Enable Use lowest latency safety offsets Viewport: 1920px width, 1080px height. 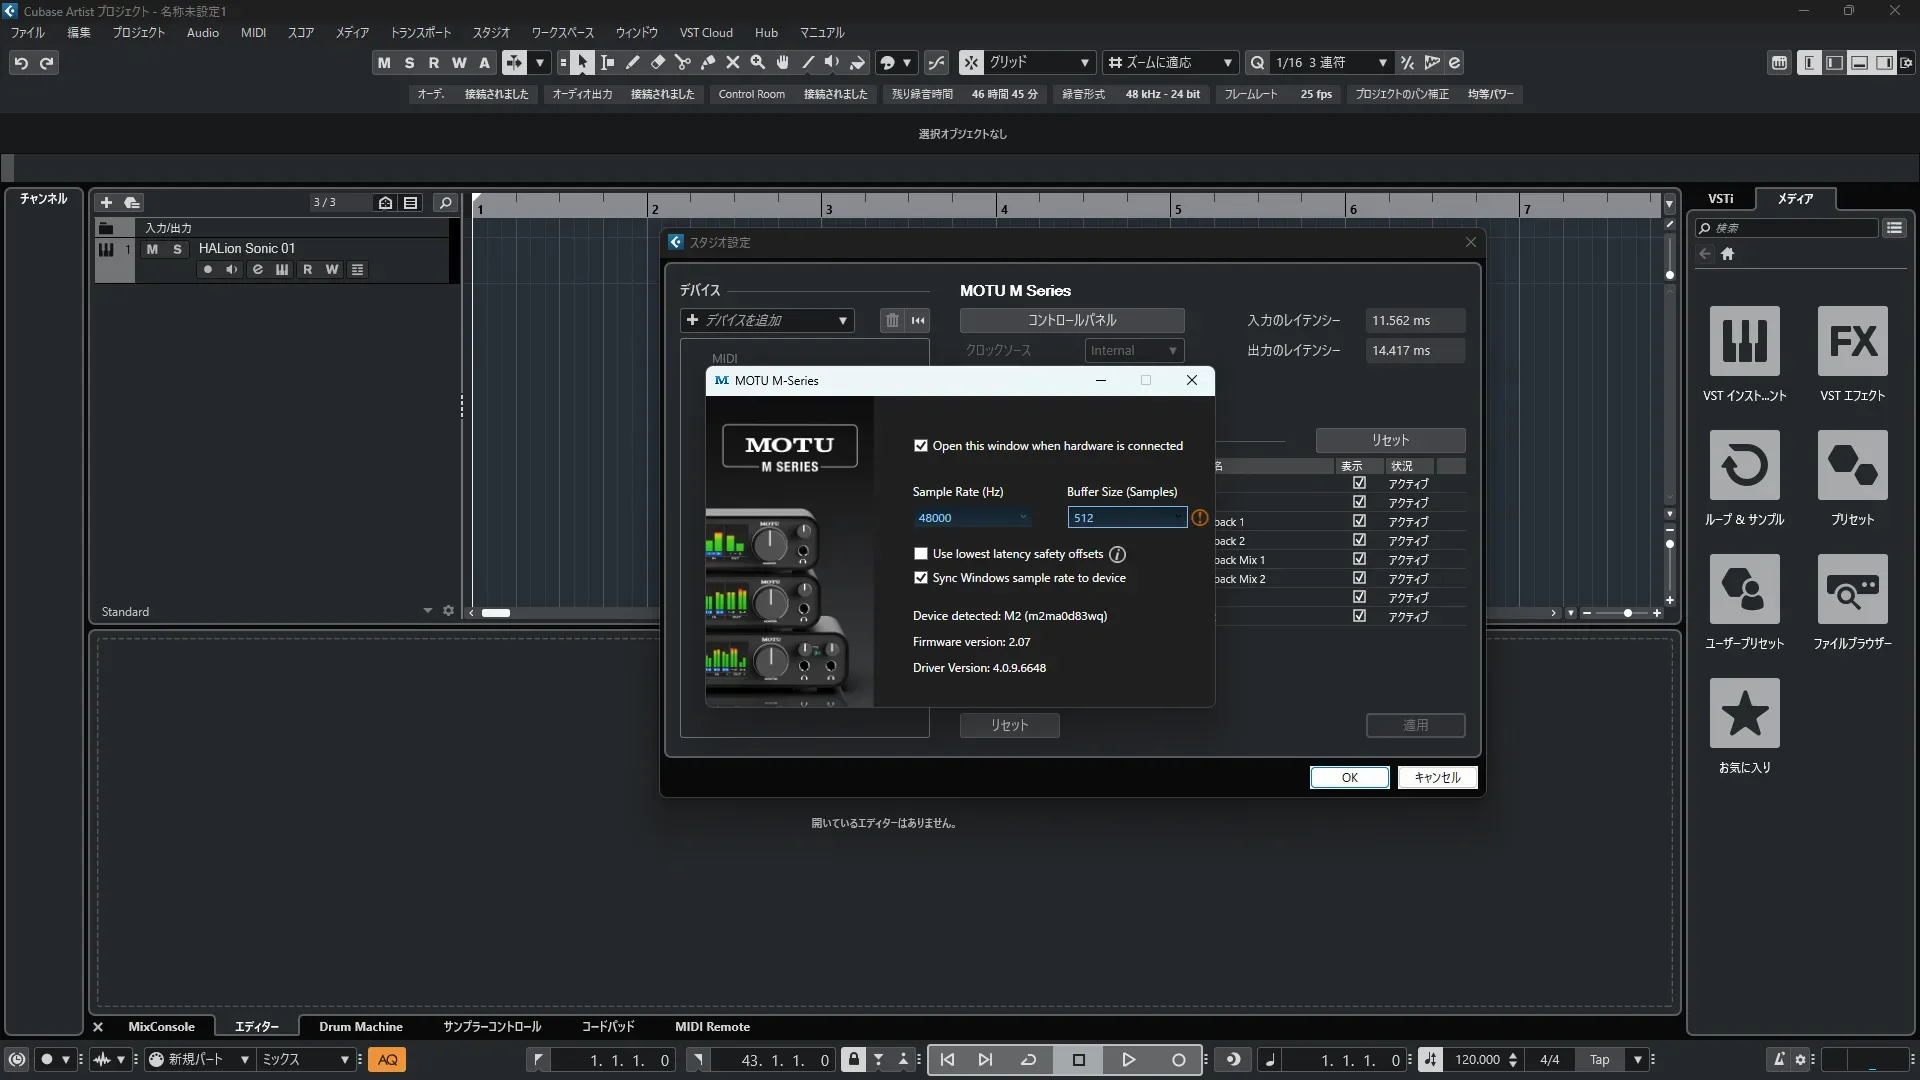click(x=921, y=554)
